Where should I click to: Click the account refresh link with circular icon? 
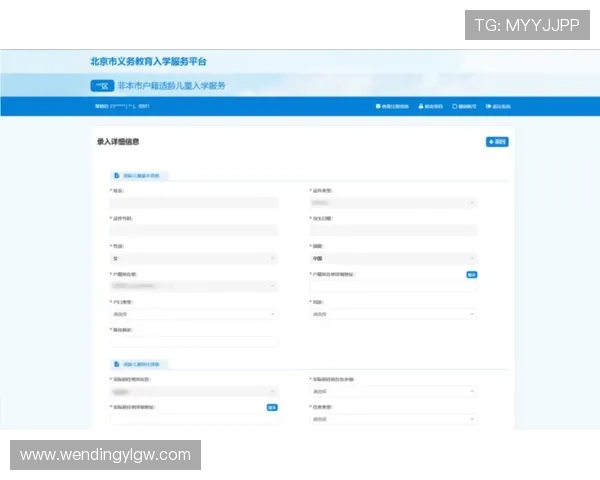coord(464,106)
